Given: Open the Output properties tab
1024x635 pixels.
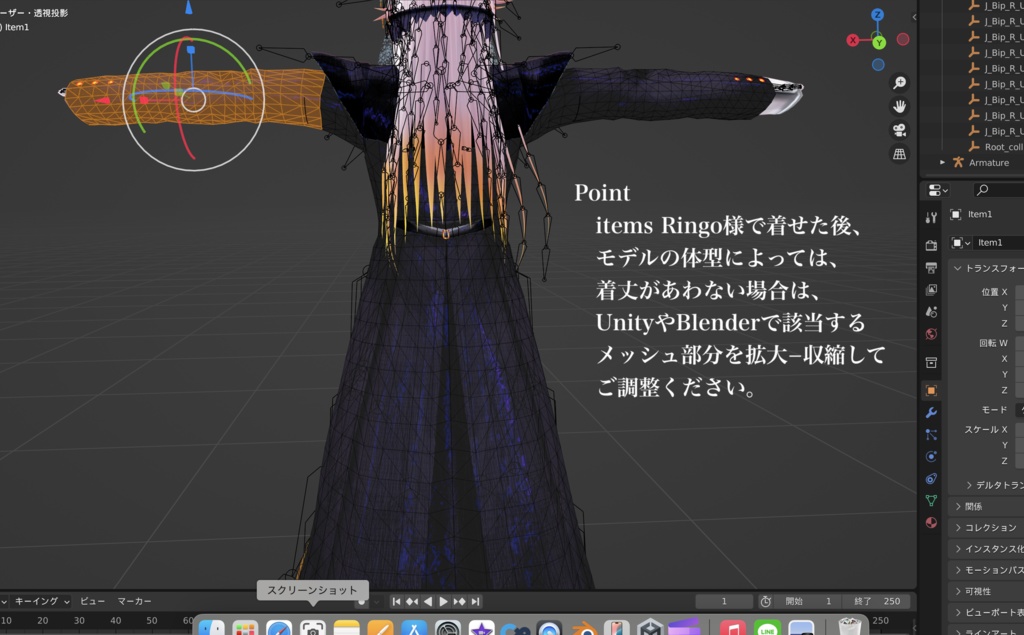Looking at the screenshot, I should [931, 268].
